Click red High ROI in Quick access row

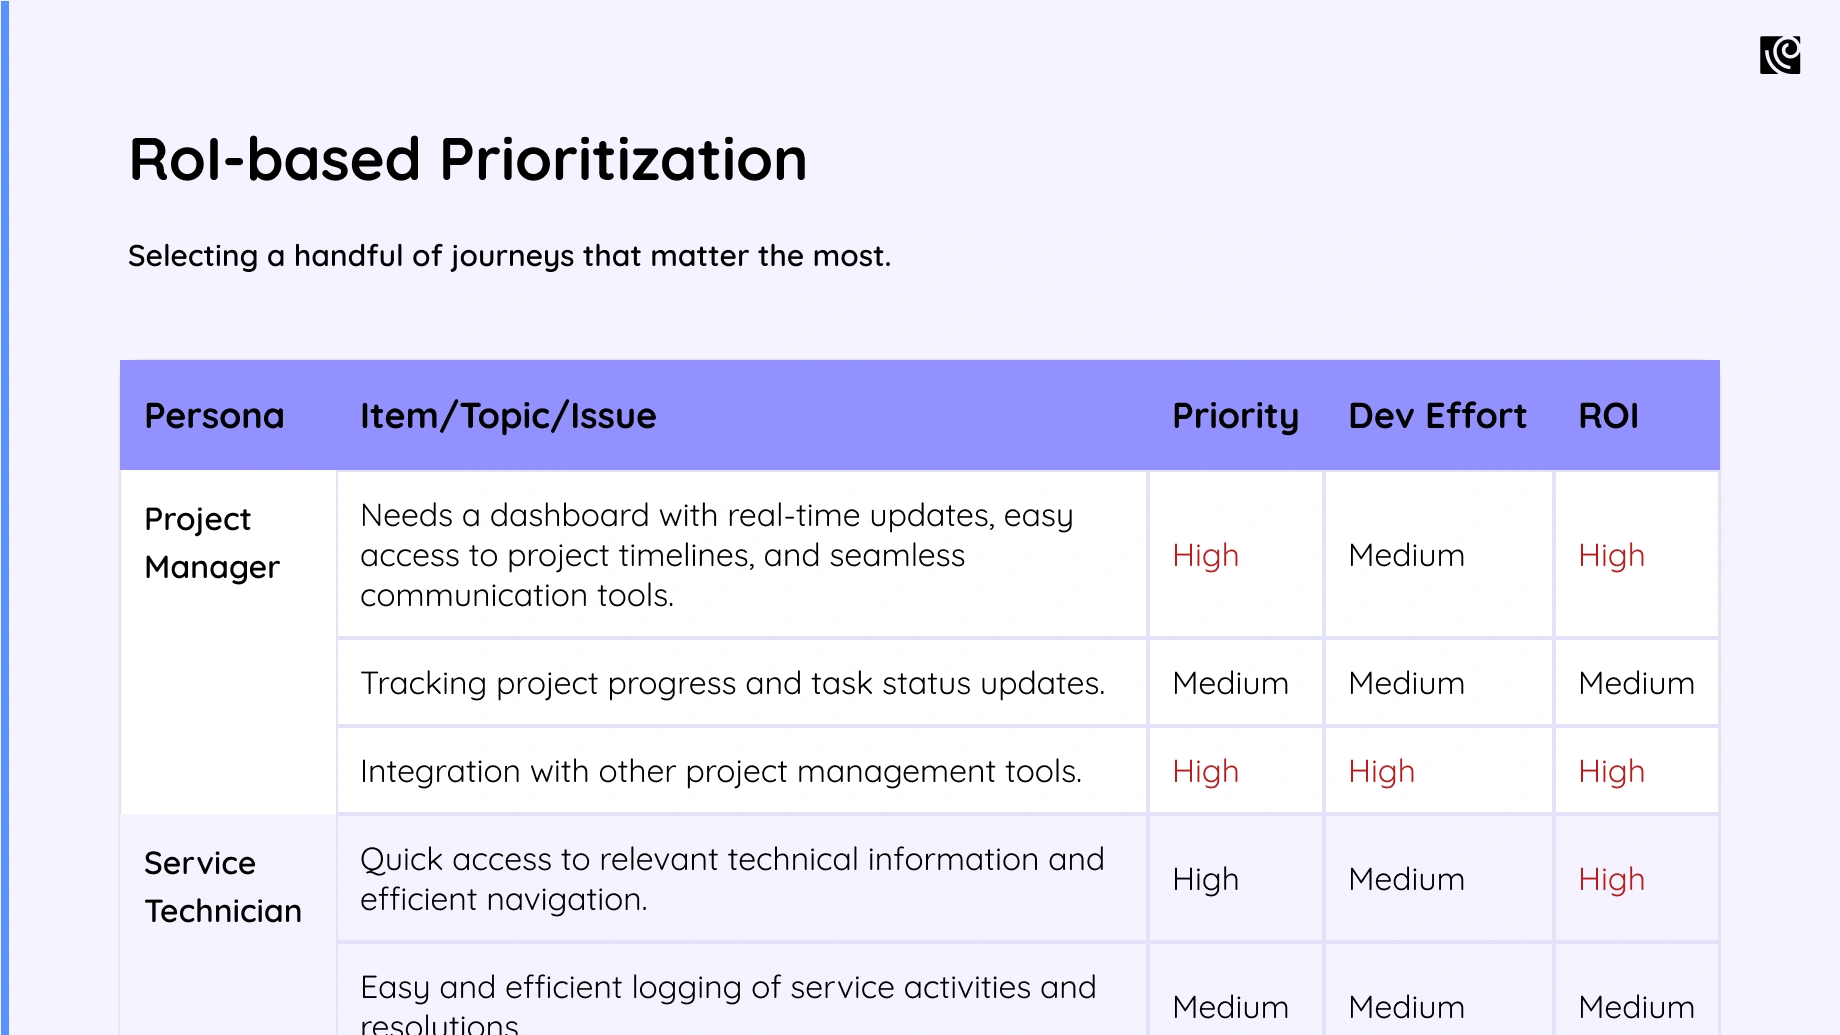(1611, 879)
